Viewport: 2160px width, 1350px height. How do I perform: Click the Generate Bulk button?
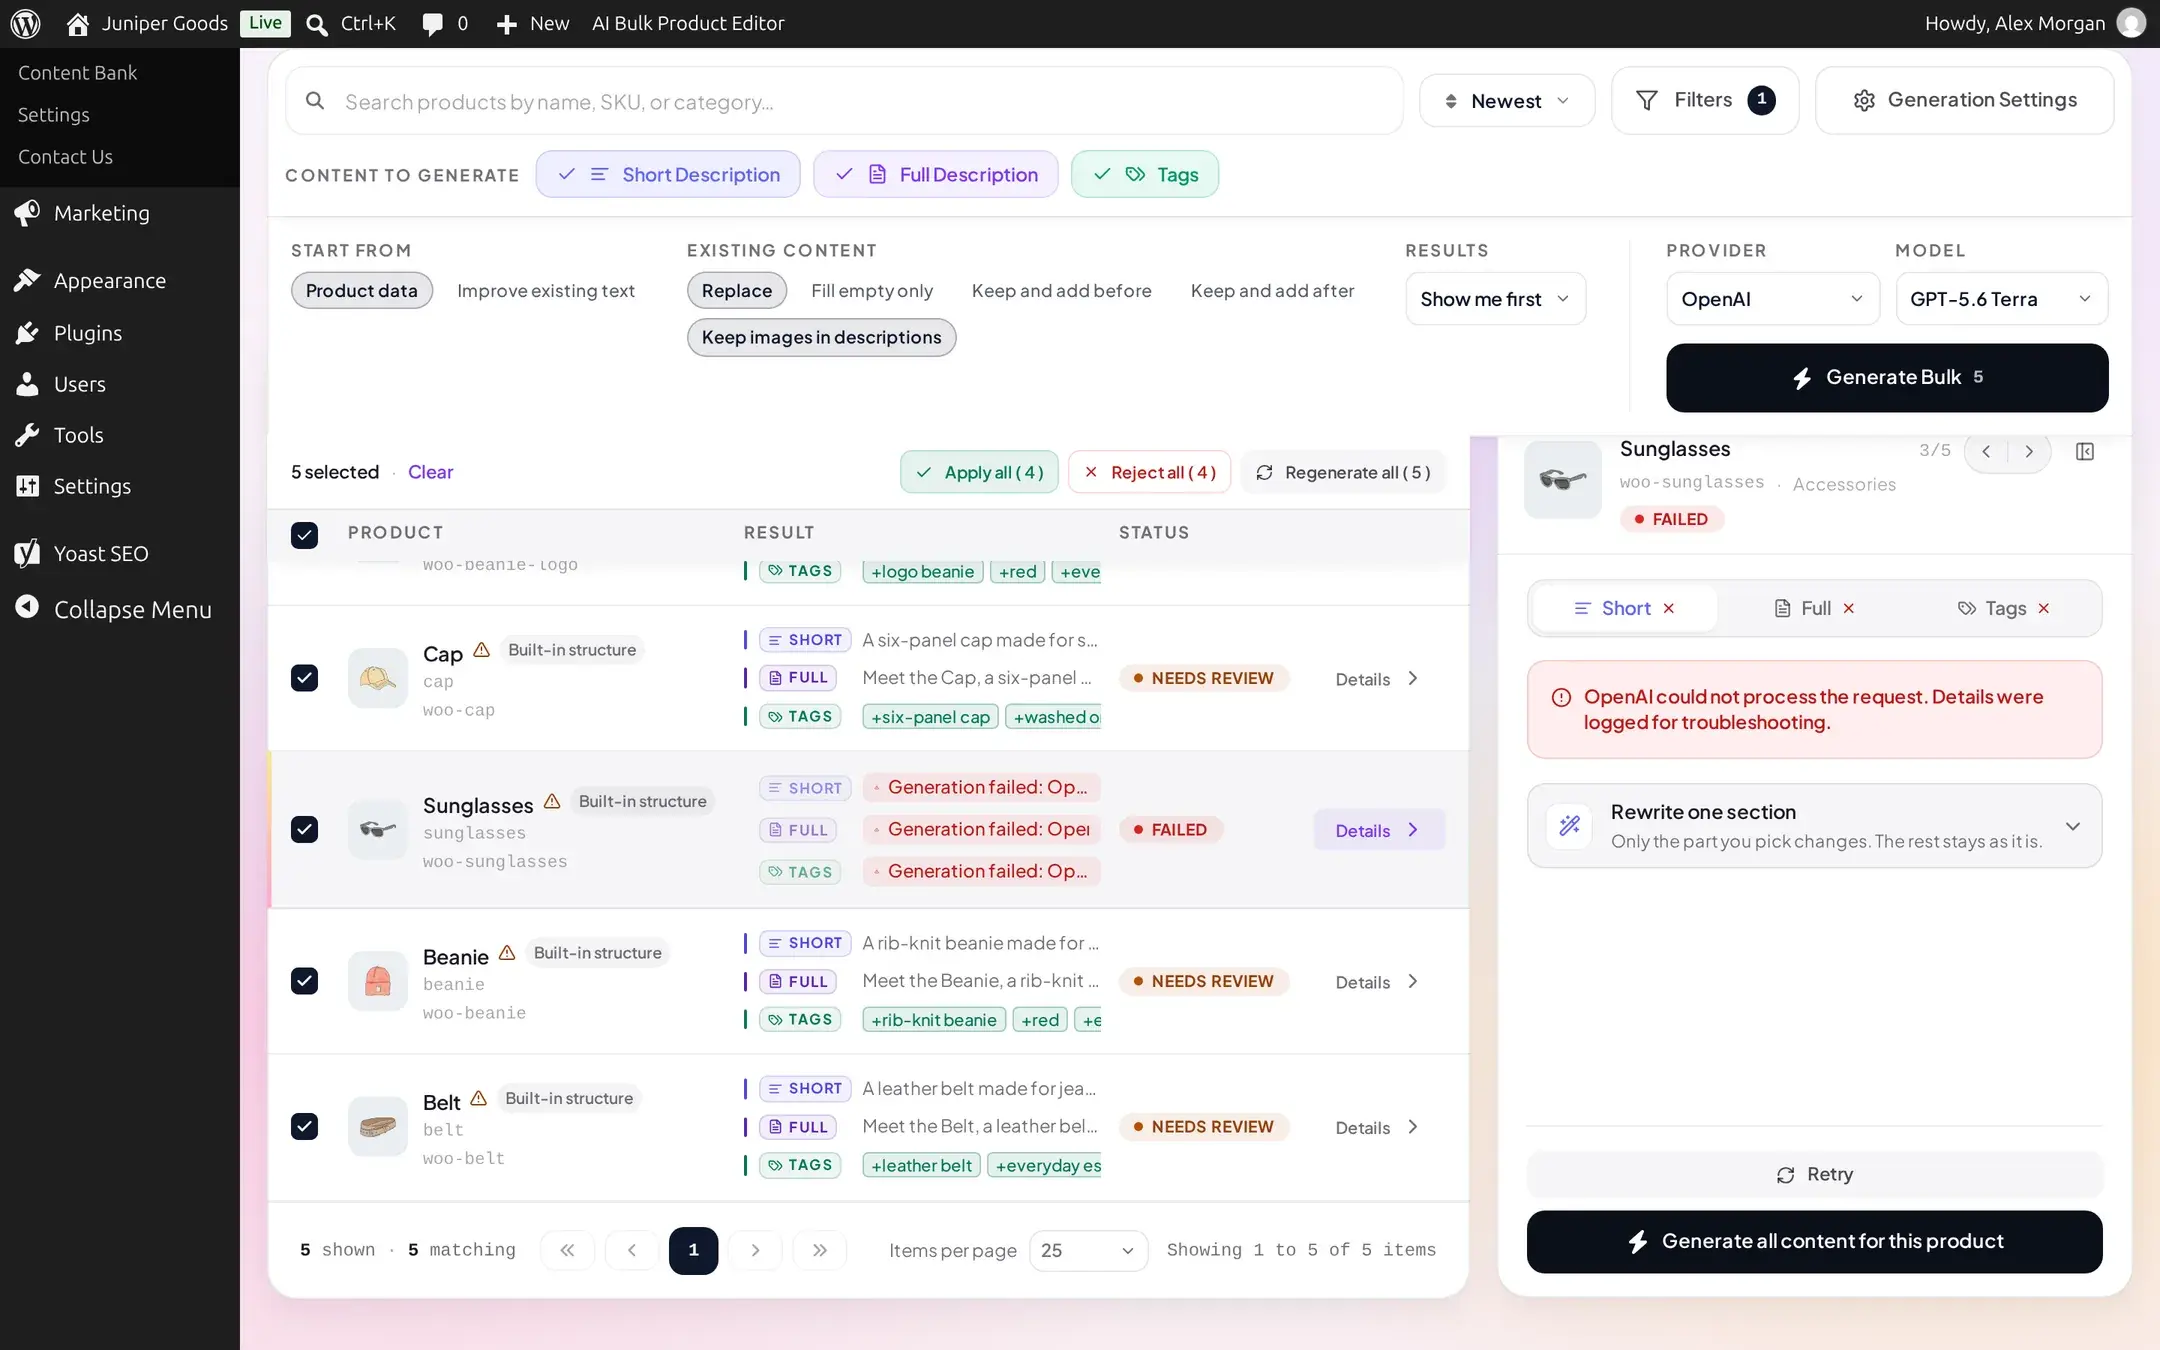coord(1887,378)
